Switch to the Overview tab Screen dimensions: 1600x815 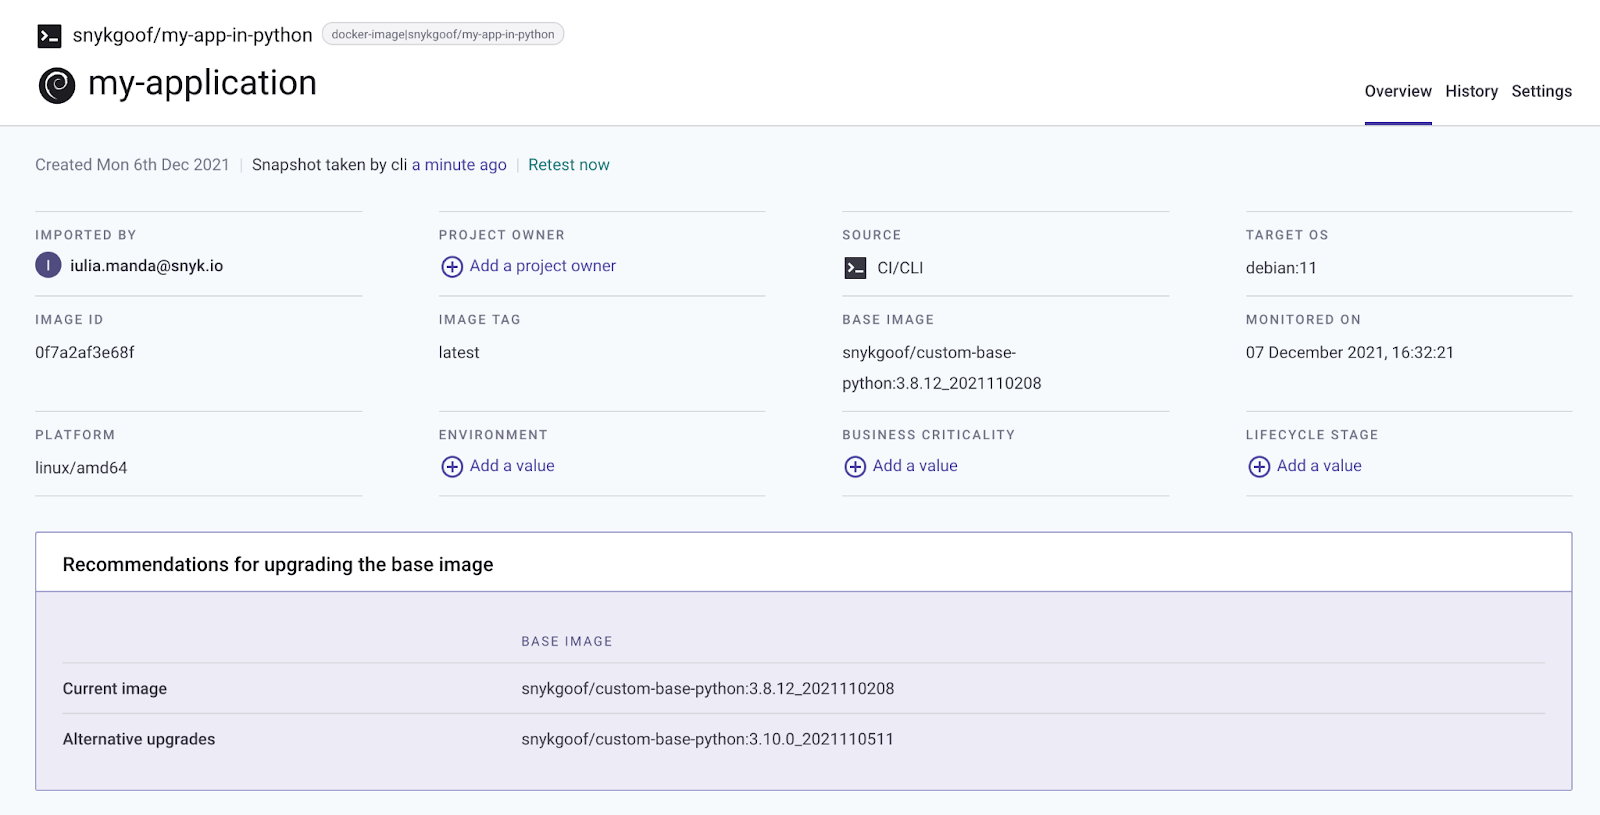tap(1398, 91)
